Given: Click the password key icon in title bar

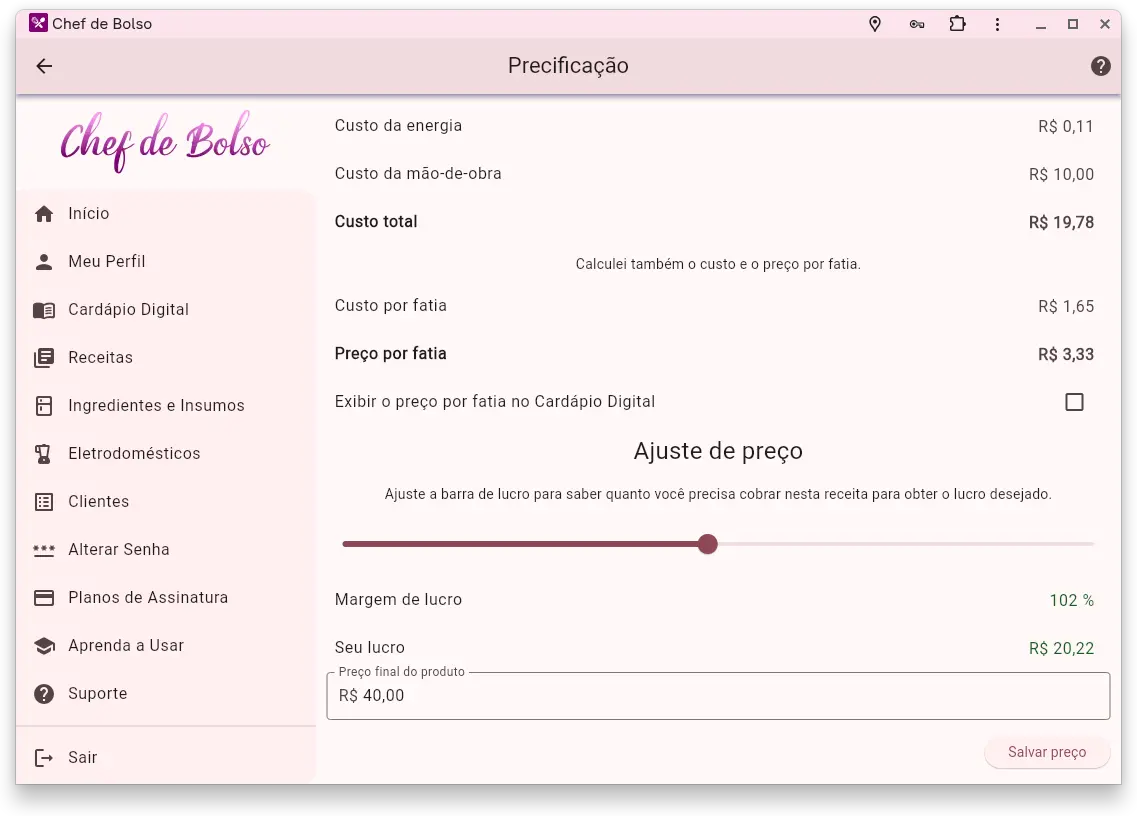Looking at the screenshot, I should 916,24.
